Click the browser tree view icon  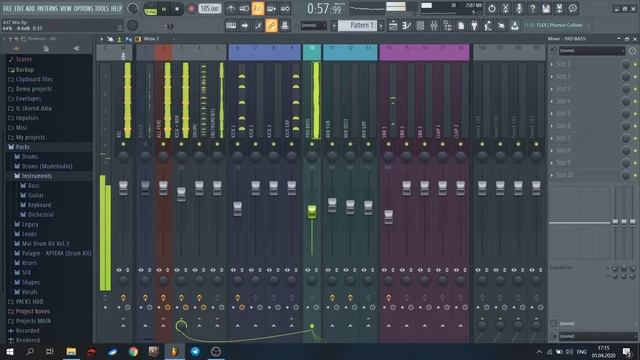447,26
